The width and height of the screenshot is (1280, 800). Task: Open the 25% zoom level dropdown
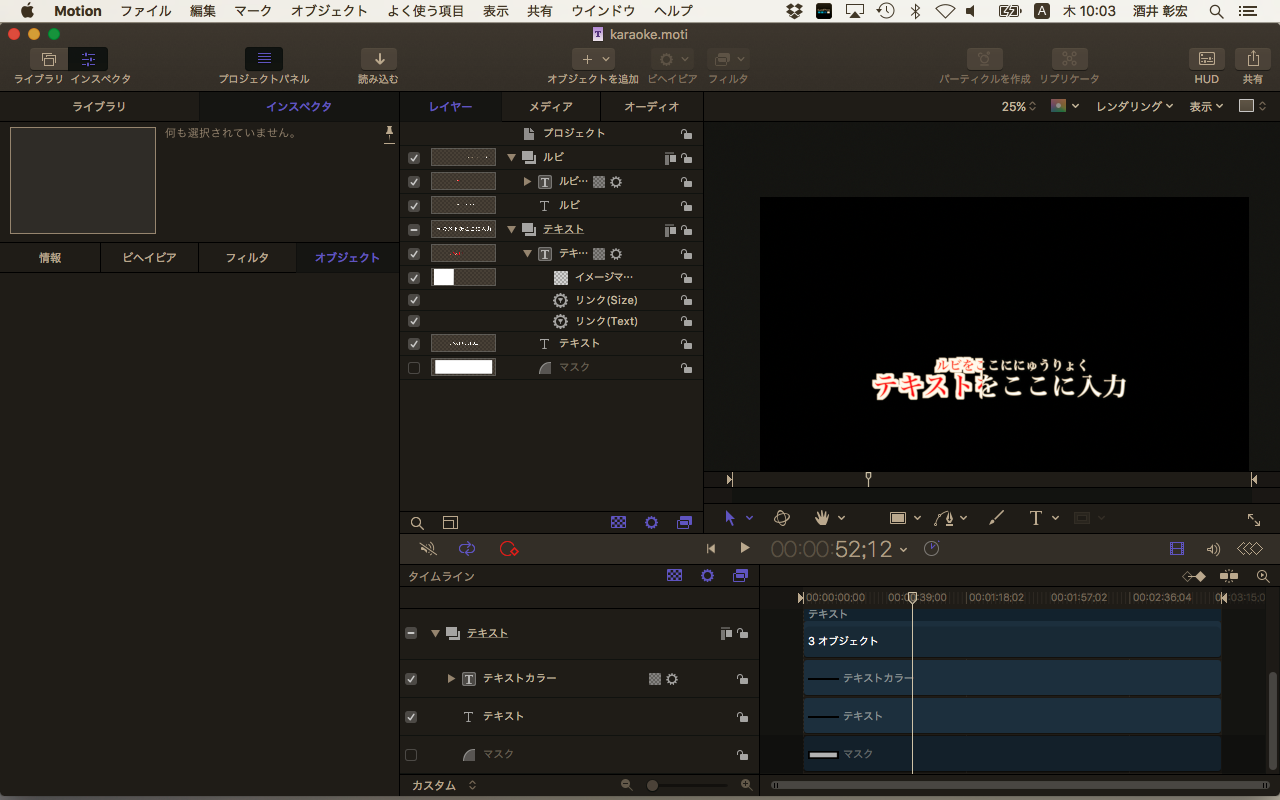click(x=1019, y=106)
